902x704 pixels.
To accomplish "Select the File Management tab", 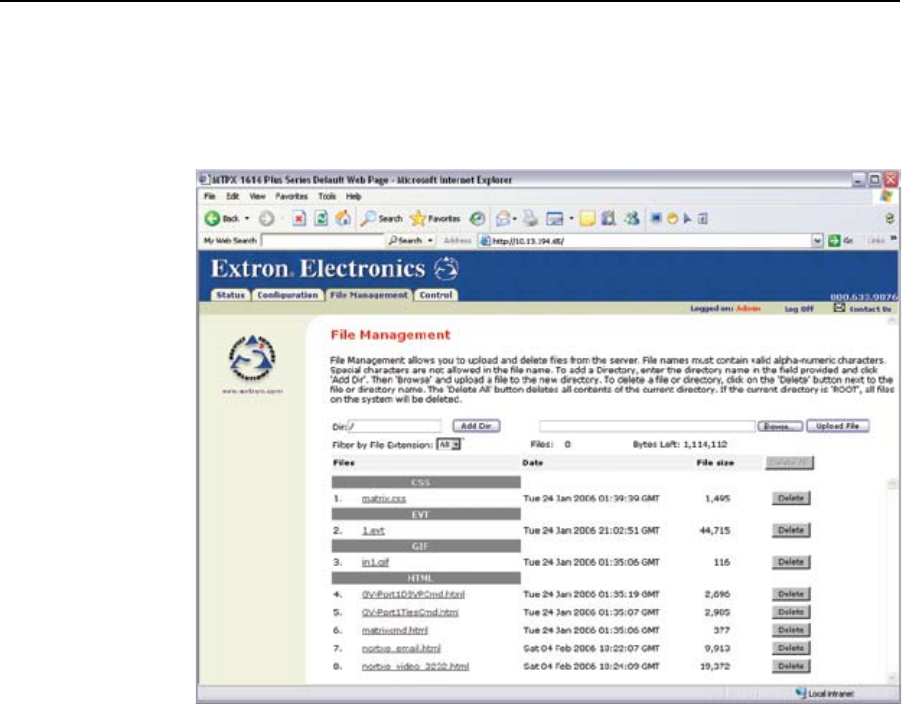I will [x=369, y=295].
